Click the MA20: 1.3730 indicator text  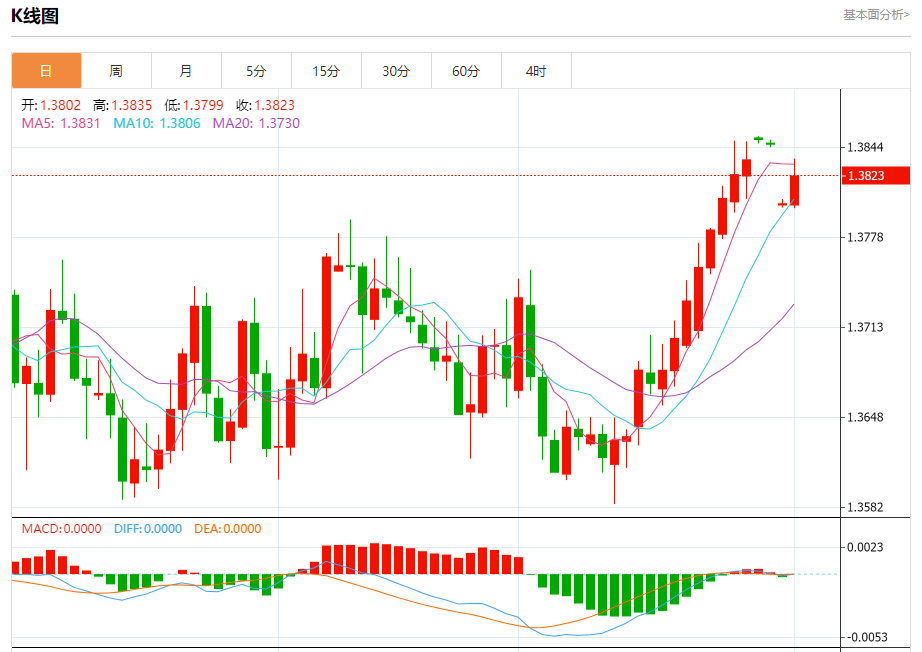coord(256,123)
